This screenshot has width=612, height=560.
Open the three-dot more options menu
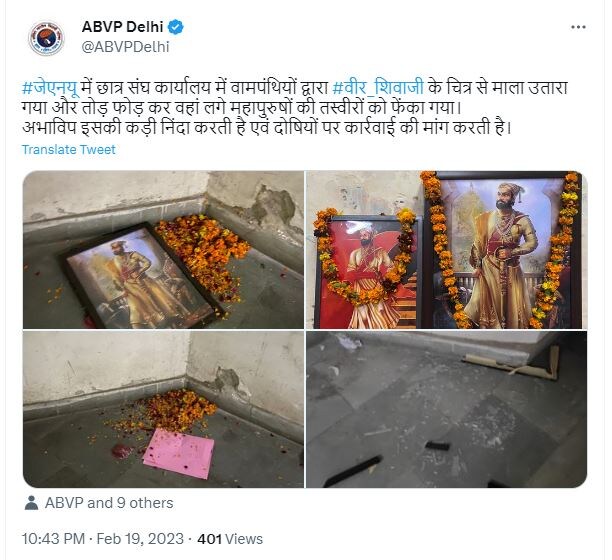tap(578, 27)
